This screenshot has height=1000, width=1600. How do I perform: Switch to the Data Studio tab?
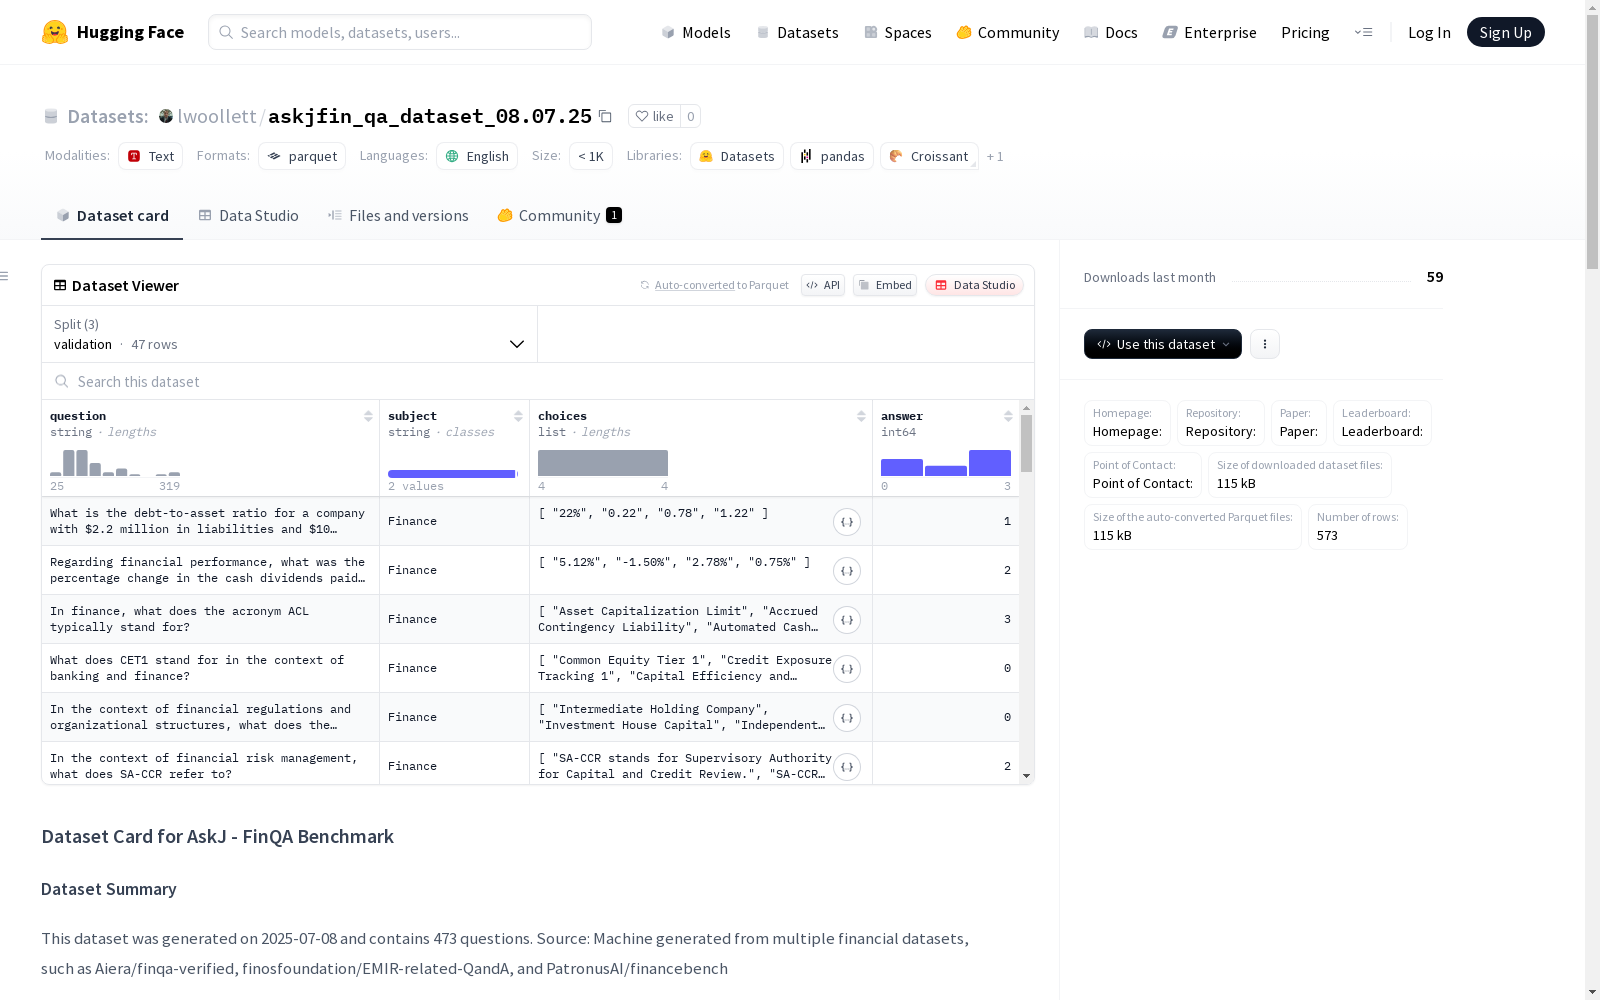pyautogui.click(x=249, y=215)
